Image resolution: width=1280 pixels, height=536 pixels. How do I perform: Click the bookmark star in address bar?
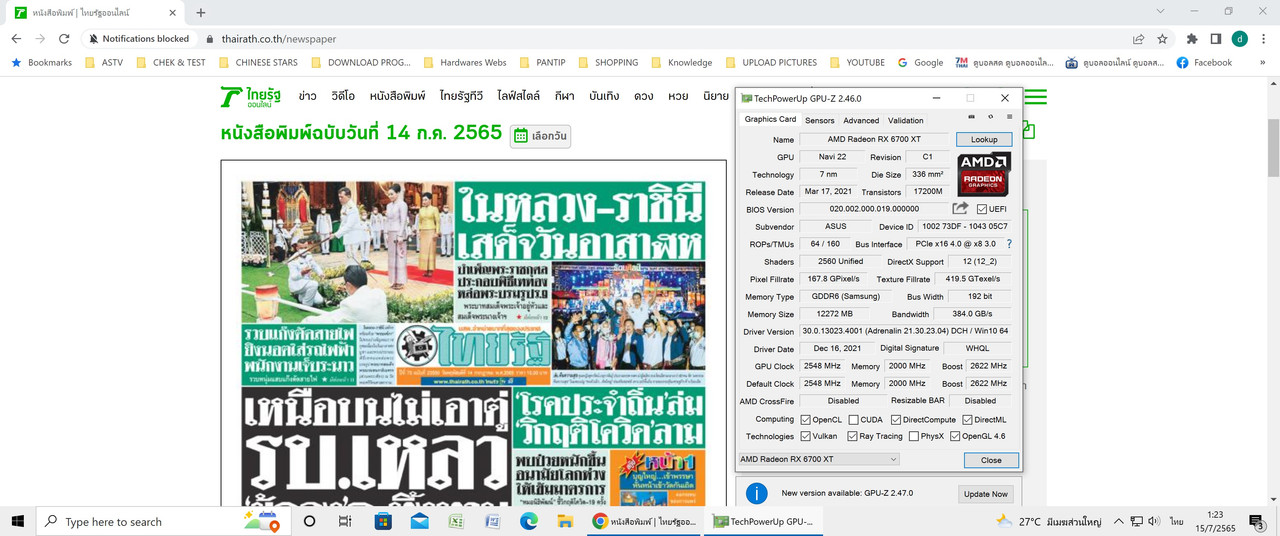1162,39
